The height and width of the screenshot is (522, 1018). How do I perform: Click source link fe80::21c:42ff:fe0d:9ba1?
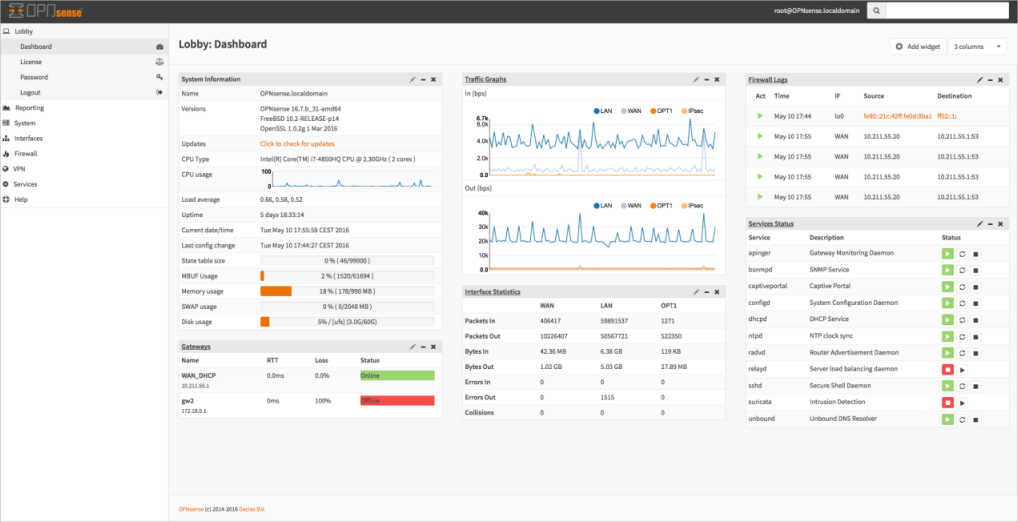pyautogui.click(x=898, y=116)
